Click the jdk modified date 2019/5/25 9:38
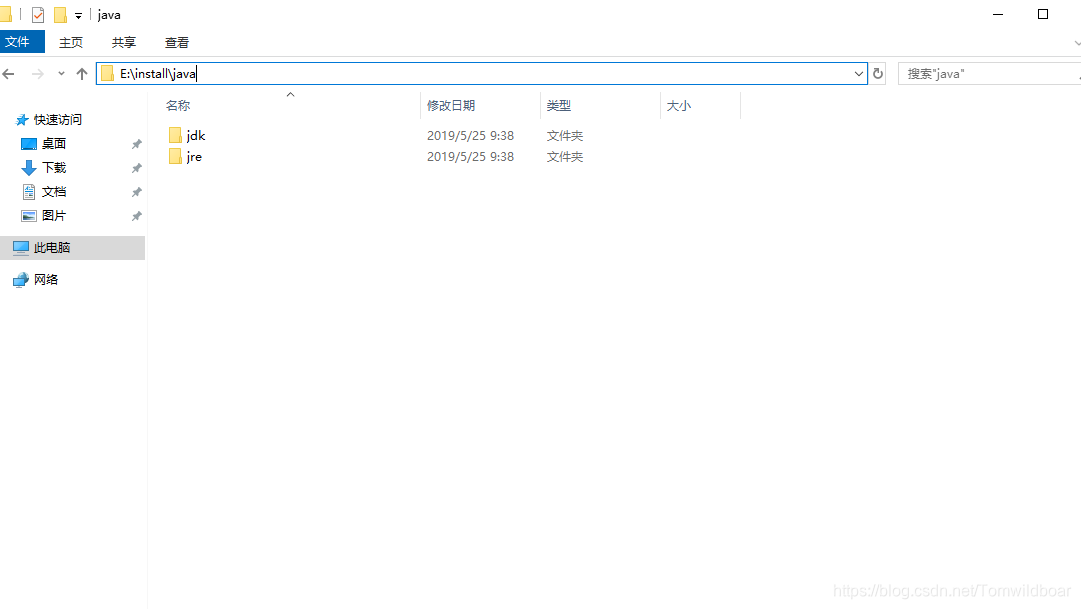This screenshot has width=1081, height=609. click(470, 136)
